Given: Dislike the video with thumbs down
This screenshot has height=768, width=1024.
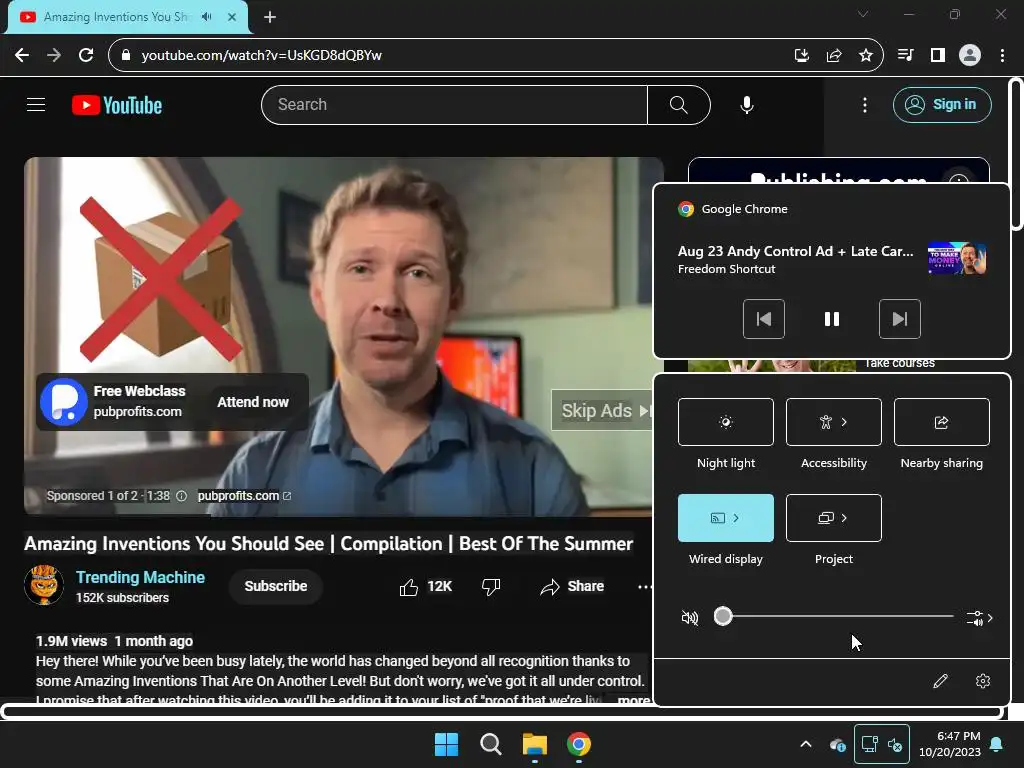Looking at the screenshot, I should pos(491,586).
